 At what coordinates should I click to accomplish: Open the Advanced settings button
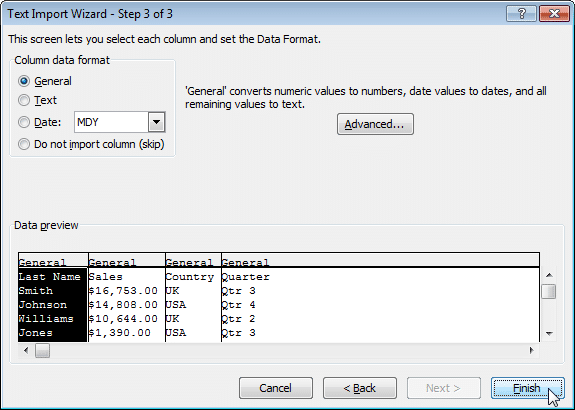point(375,124)
